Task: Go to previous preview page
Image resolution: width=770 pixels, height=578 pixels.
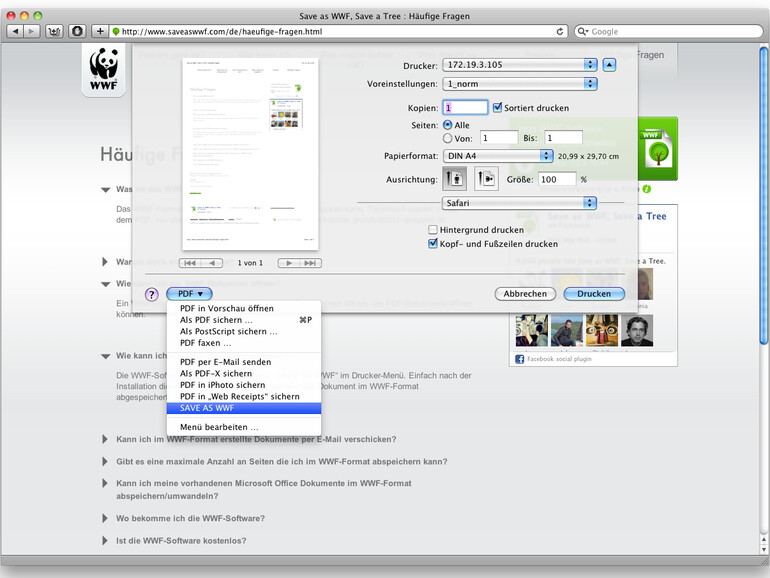Action: (212, 263)
